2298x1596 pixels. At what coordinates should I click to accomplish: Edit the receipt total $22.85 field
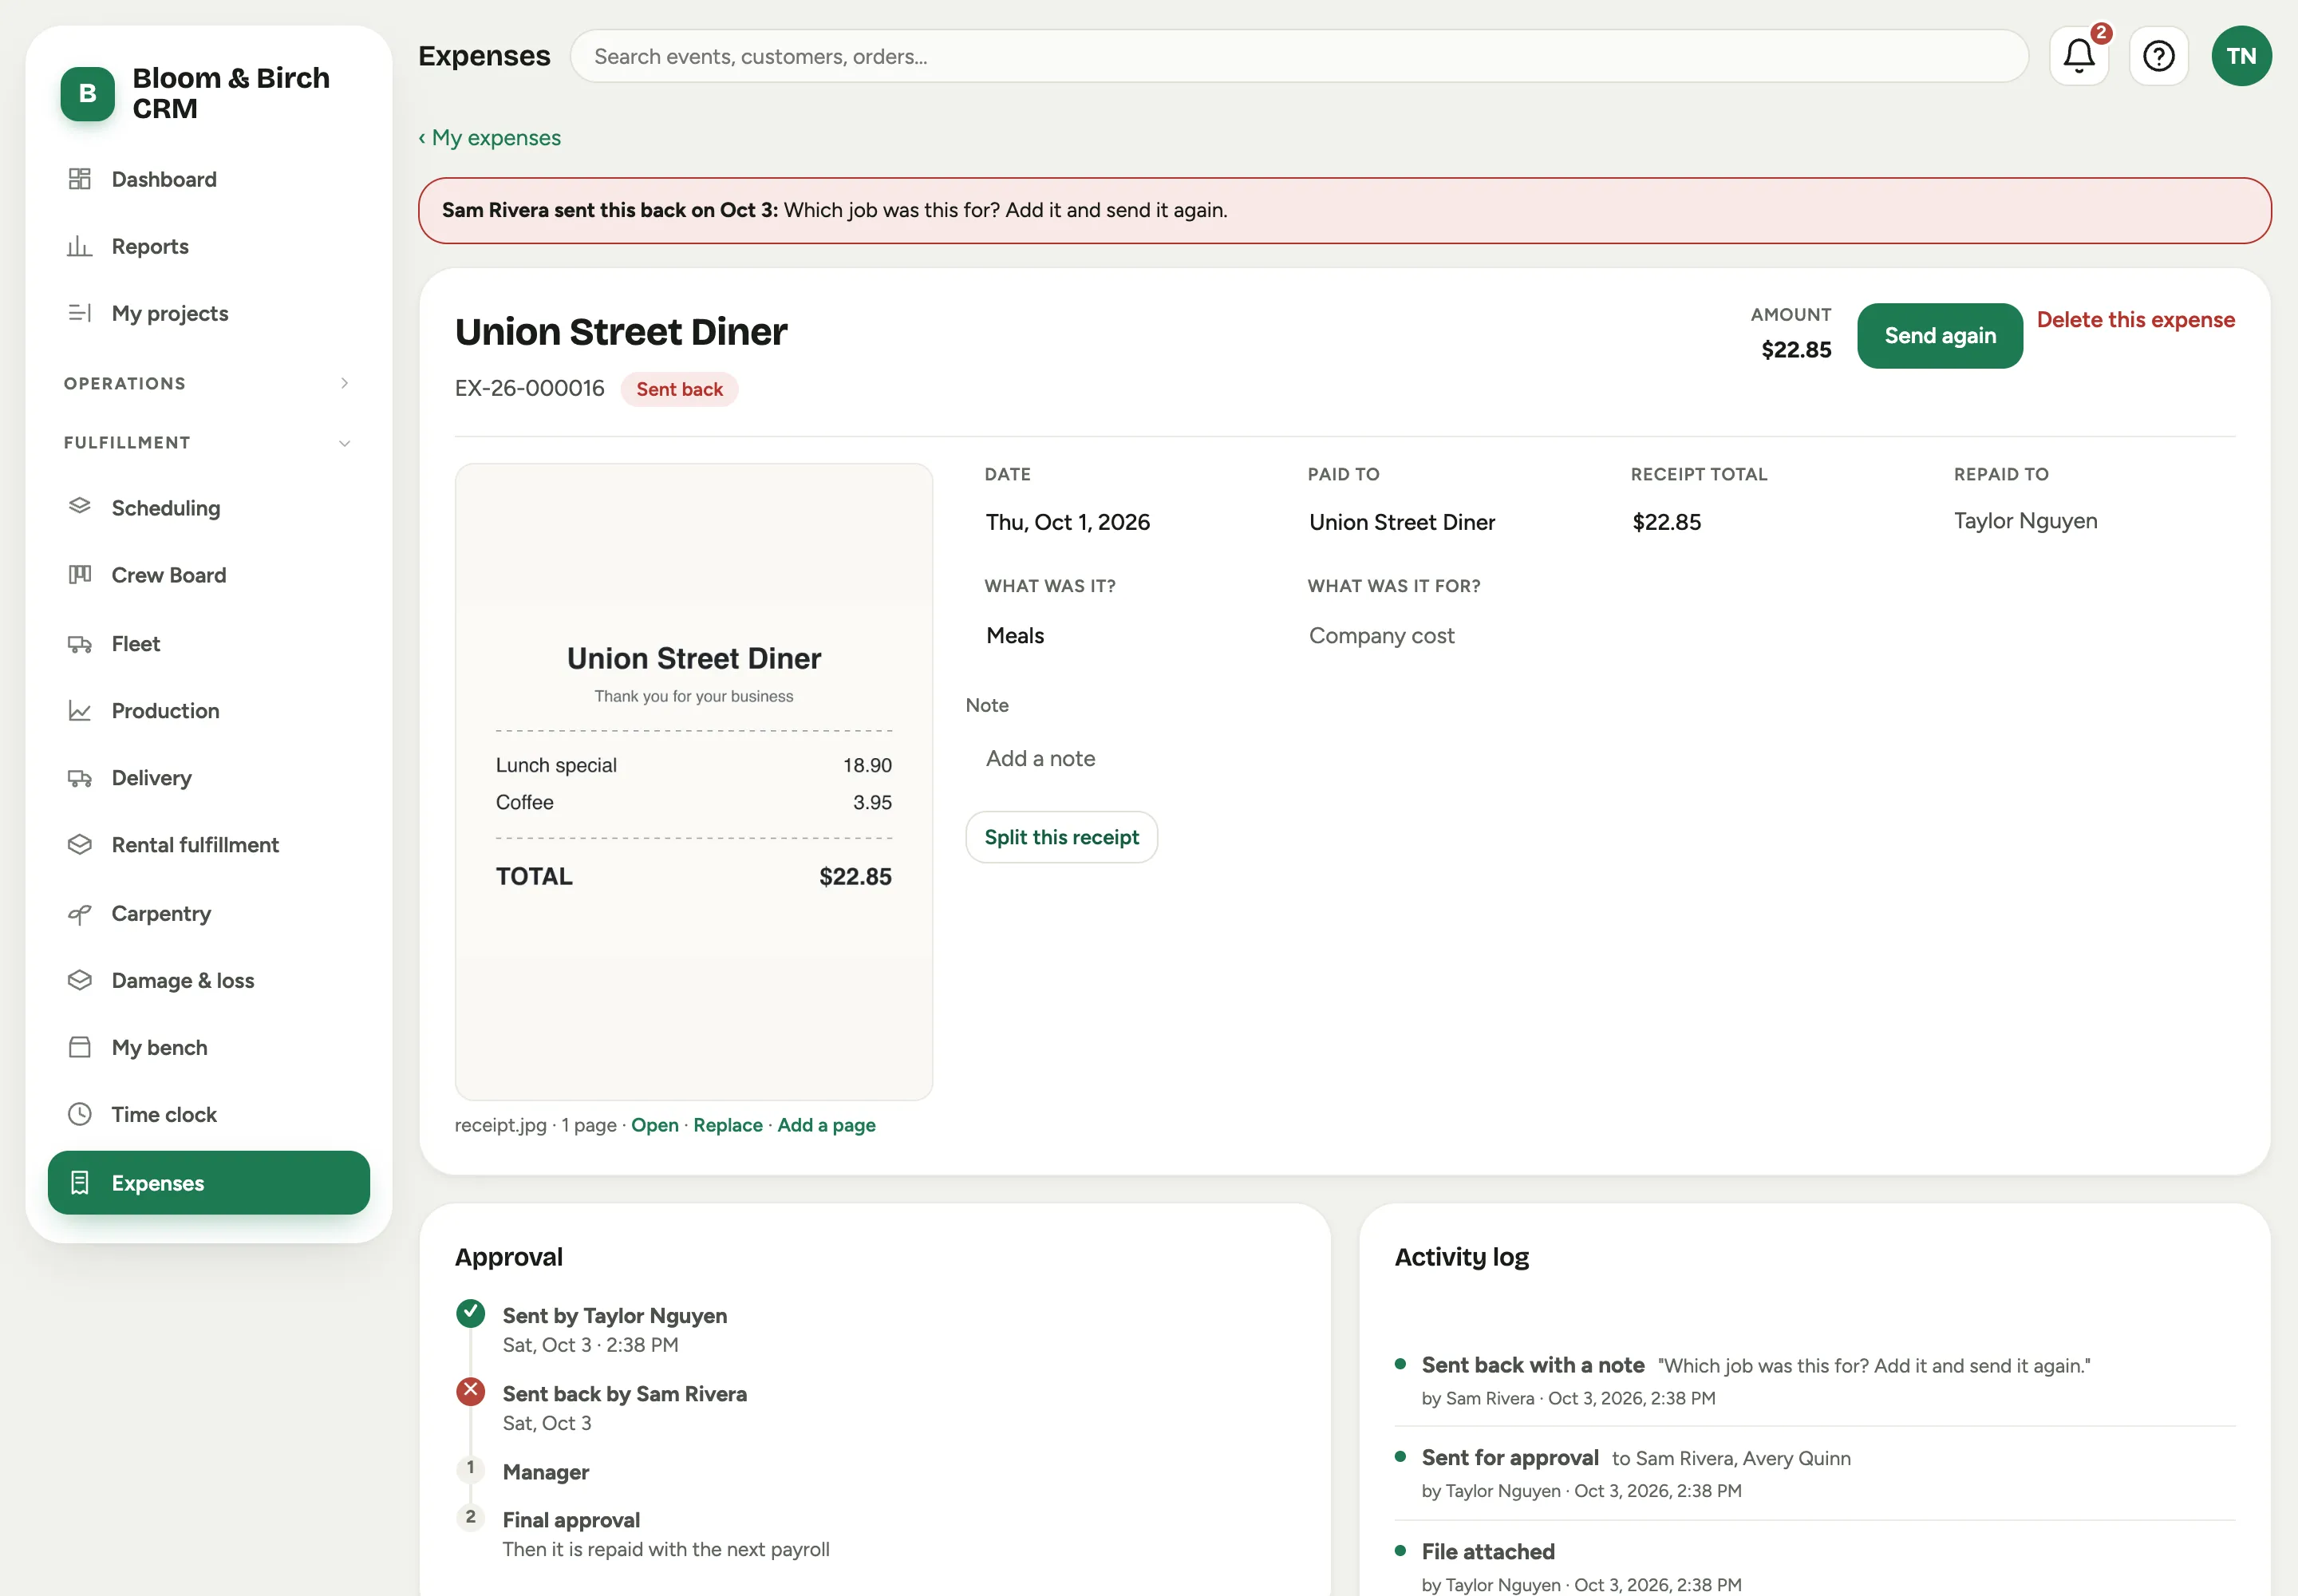click(x=1666, y=522)
